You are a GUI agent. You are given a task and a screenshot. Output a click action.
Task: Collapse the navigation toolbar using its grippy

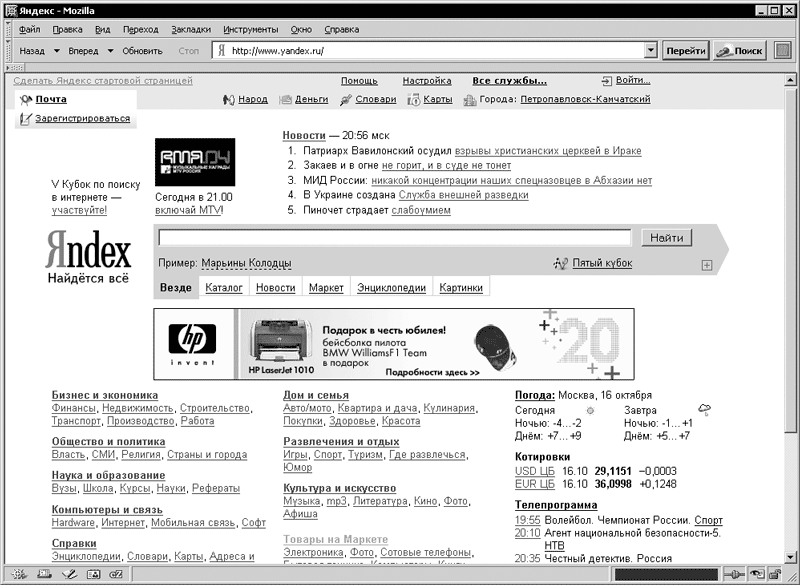point(8,51)
